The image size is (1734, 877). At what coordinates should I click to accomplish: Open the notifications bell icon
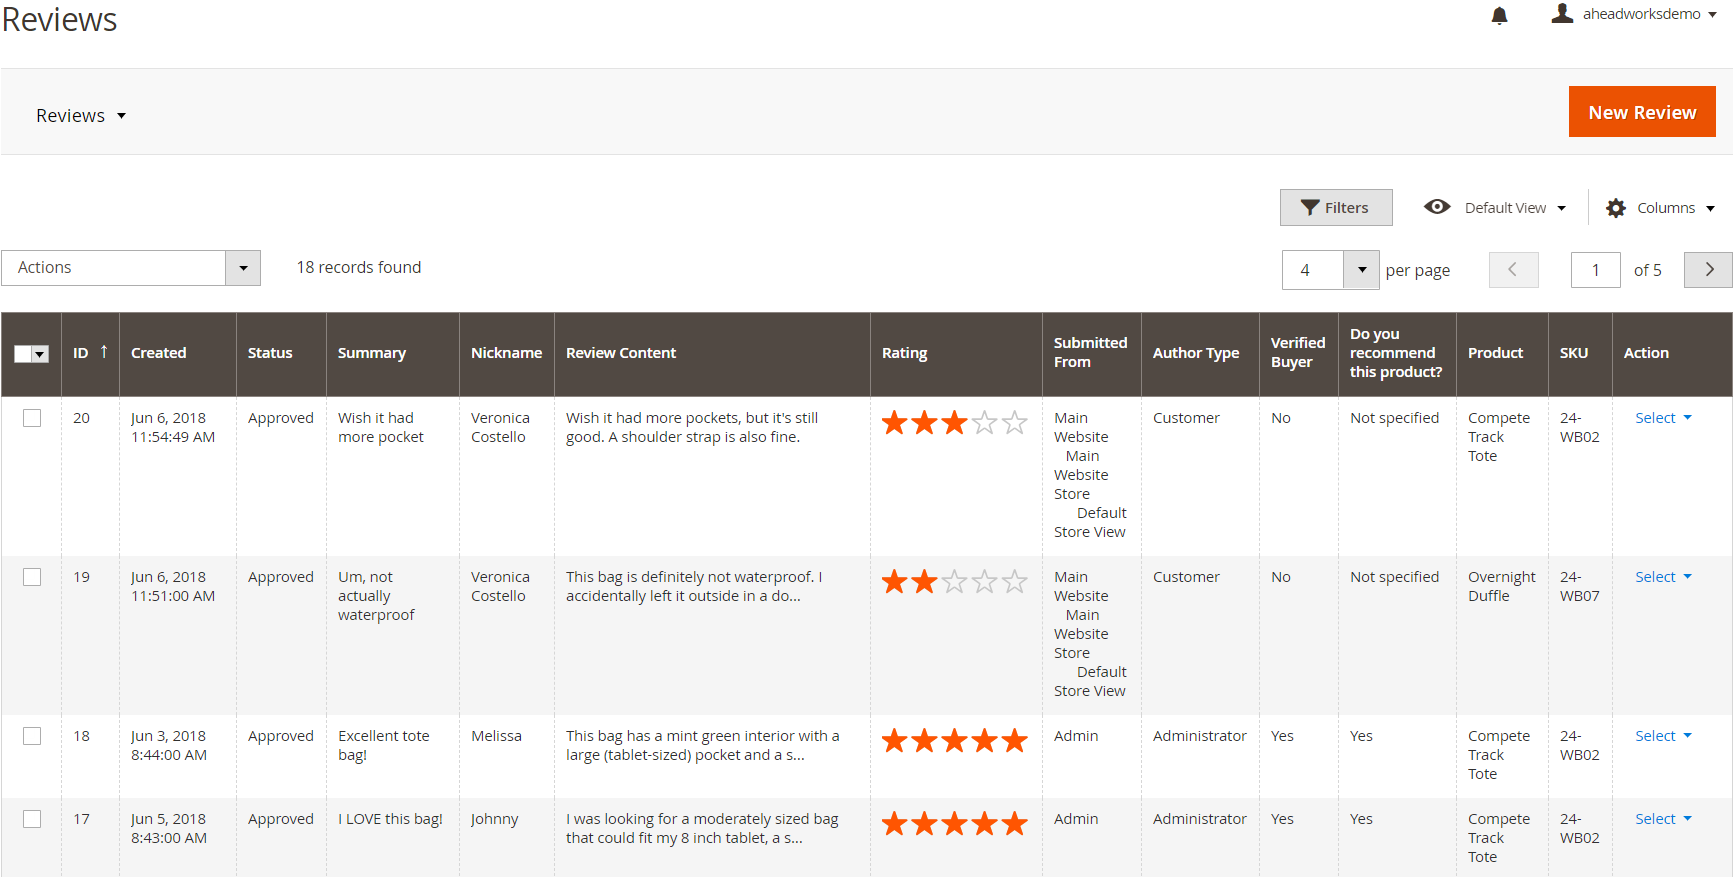point(1499,15)
